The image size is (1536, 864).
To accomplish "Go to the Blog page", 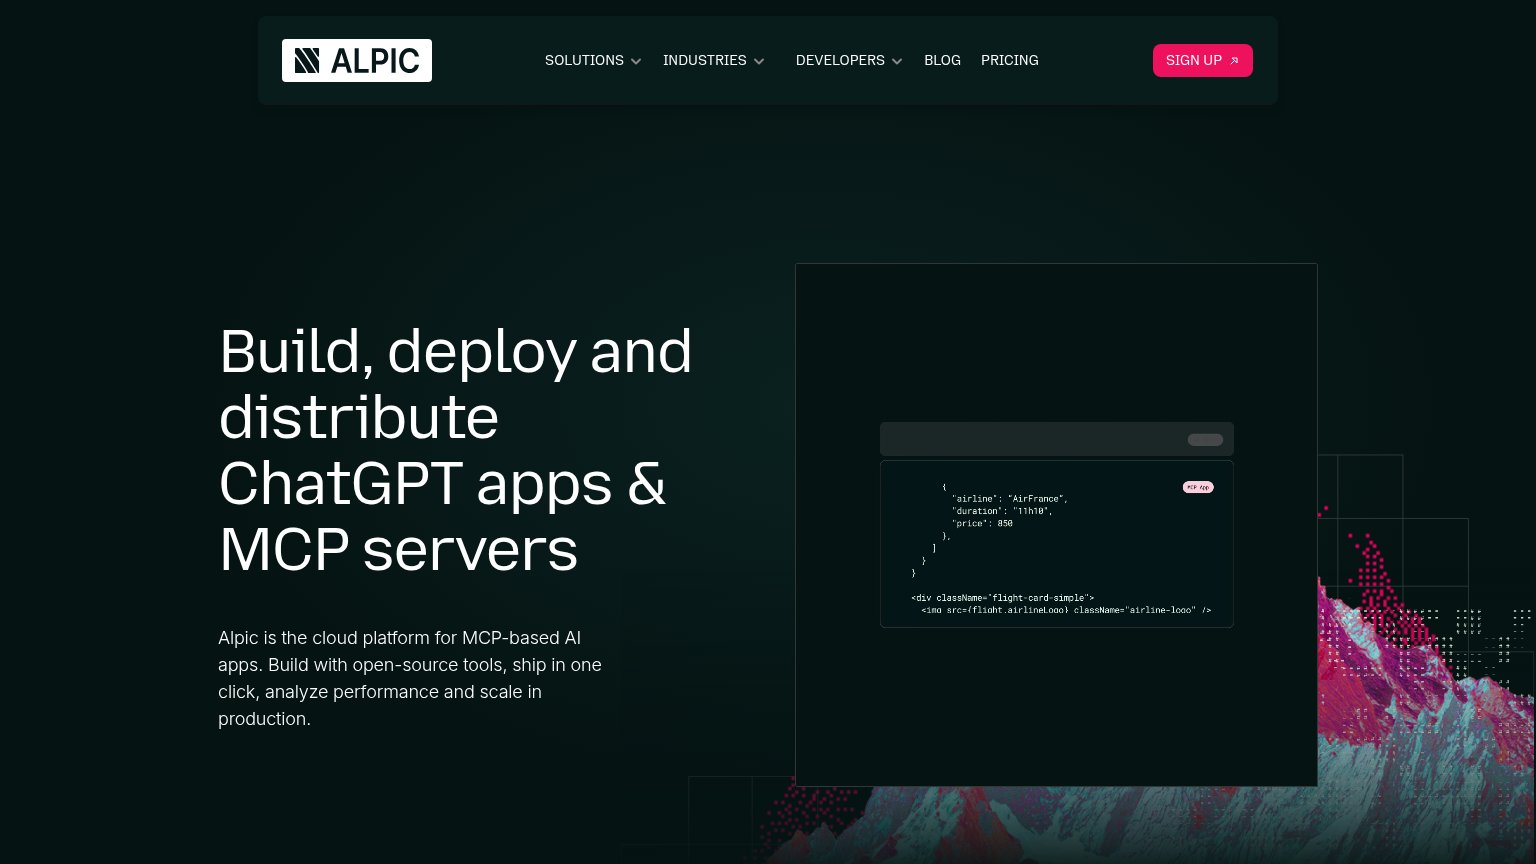I will click(942, 60).
